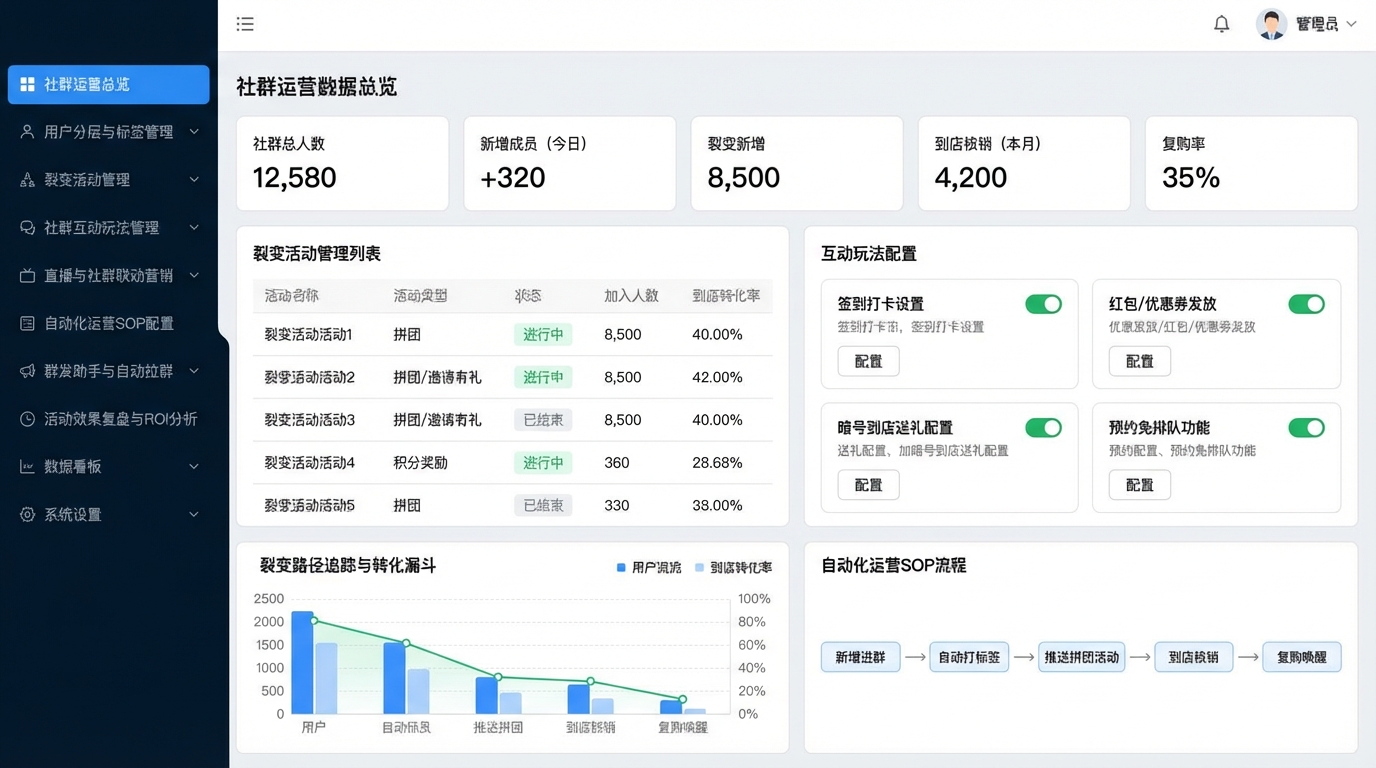Click the 用户流览 blue legend swatch

621,568
